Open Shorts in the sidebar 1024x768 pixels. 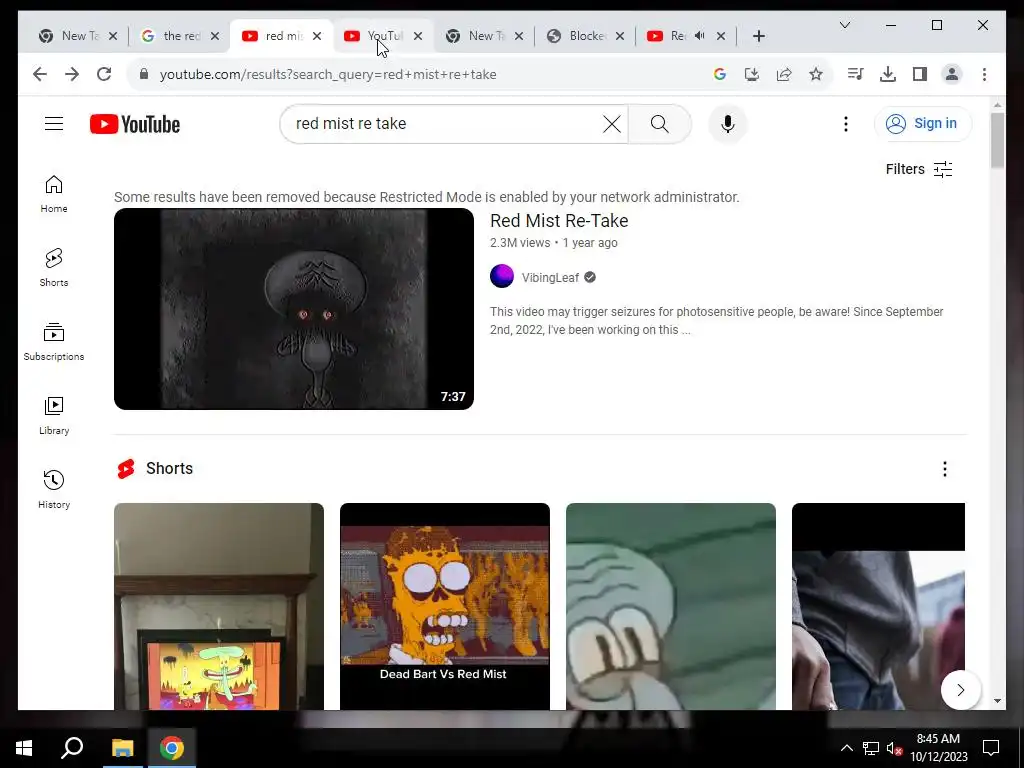pos(54,268)
